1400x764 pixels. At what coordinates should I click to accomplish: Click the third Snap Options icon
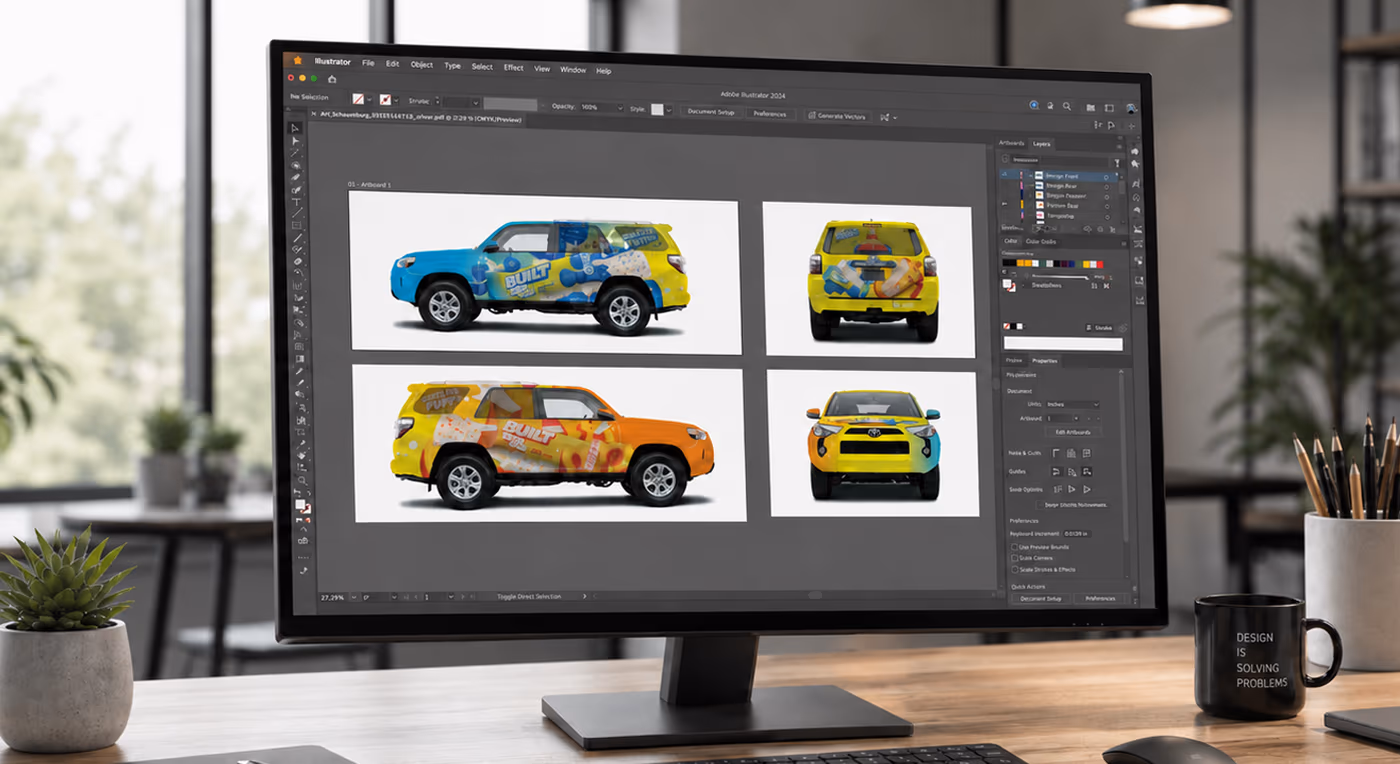[1087, 489]
